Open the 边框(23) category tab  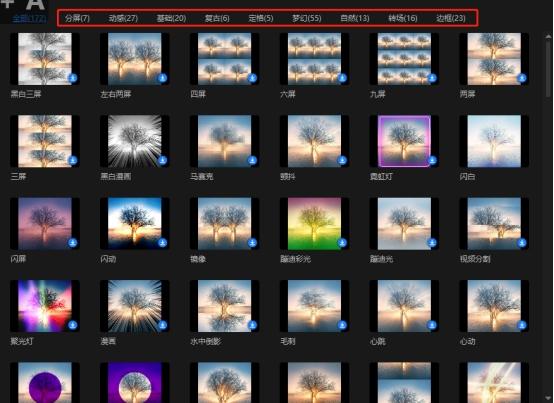pyautogui.click(x=450, y=18)
